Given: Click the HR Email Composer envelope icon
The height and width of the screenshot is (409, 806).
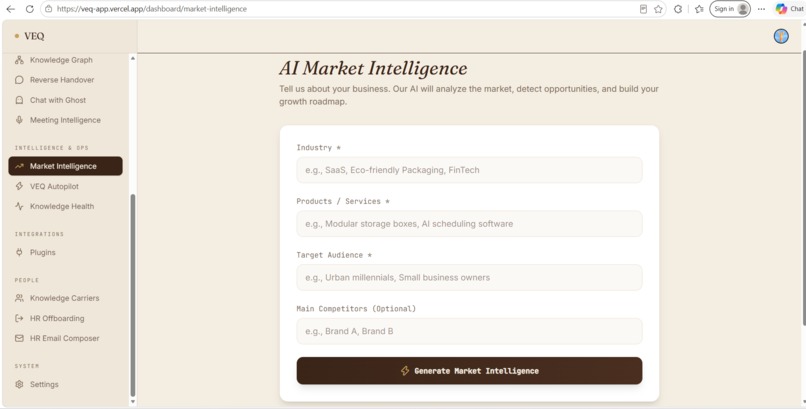Looking at the screenshot, I should point(19,339).
